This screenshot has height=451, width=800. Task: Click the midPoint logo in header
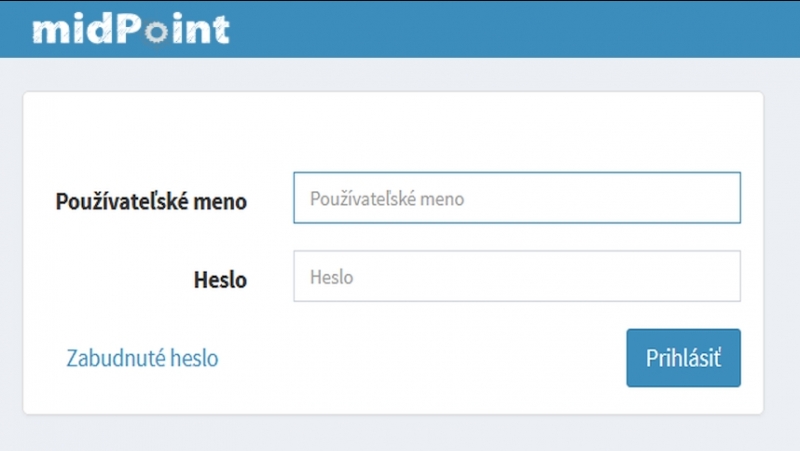tap(131, 30)
